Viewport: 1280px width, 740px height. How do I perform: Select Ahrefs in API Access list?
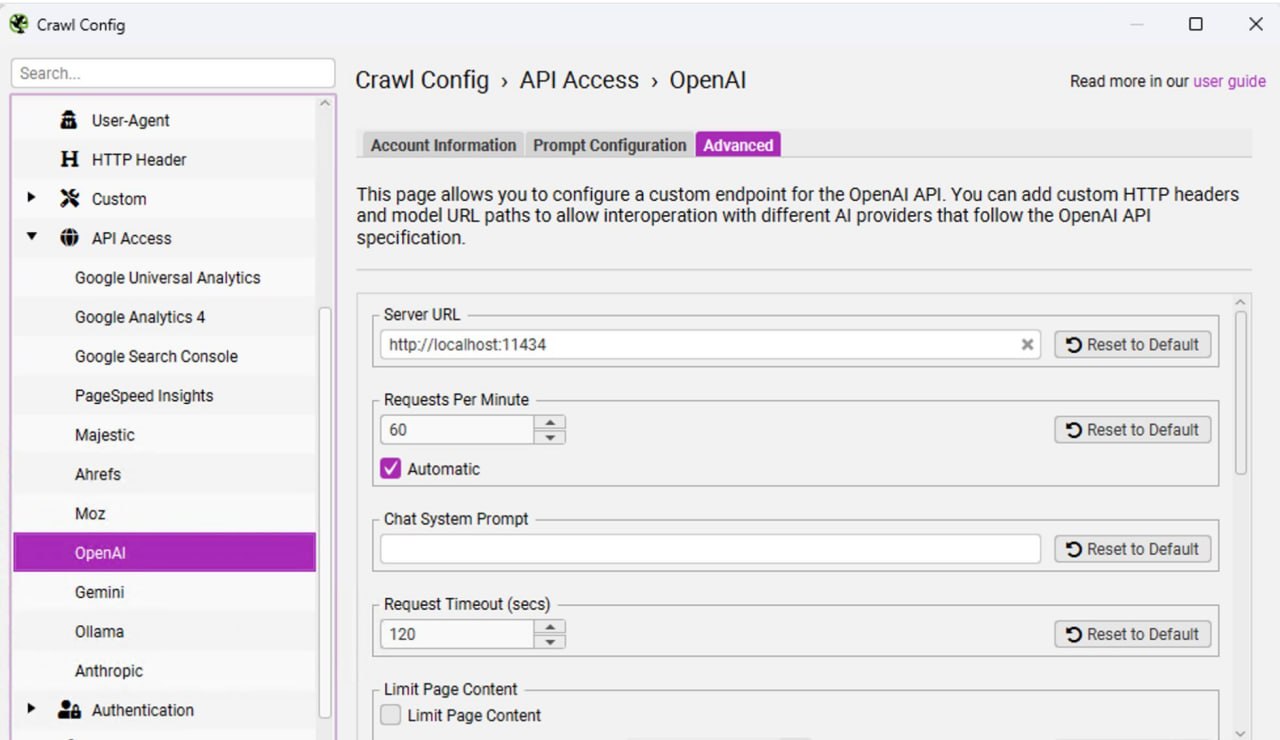click(x=164, y=474)
